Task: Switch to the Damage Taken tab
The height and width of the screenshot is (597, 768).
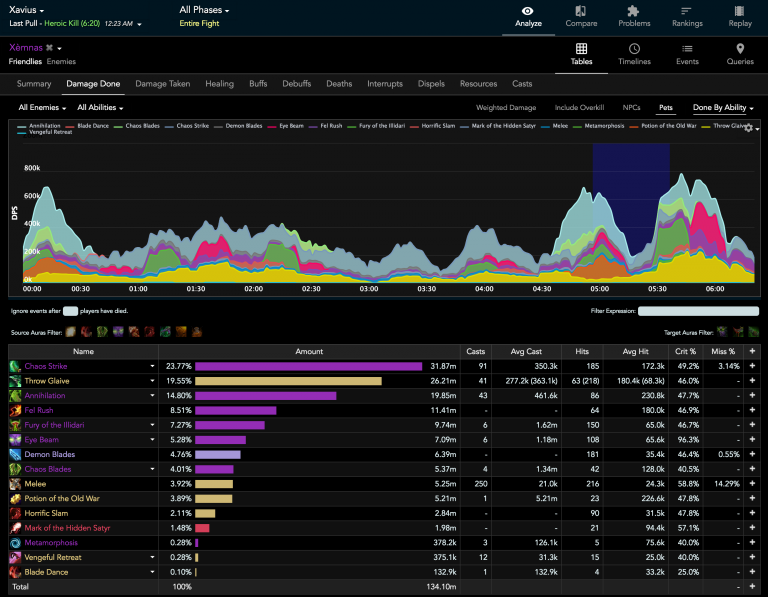Action: tap(162, 84)
